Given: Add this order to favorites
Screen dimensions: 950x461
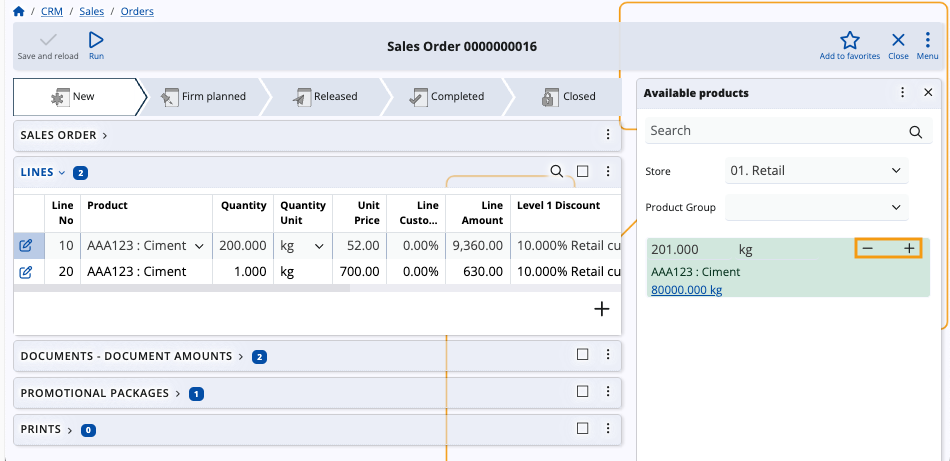Looking at the screenshot, I should 849,47.
